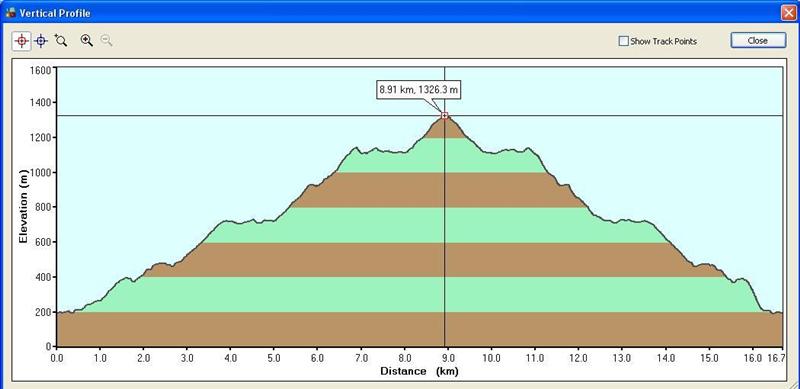The image size is (800, 389).
Task: Click the 7.0 distance axis label
Action: pyautogui.click(x=361, y=358)
